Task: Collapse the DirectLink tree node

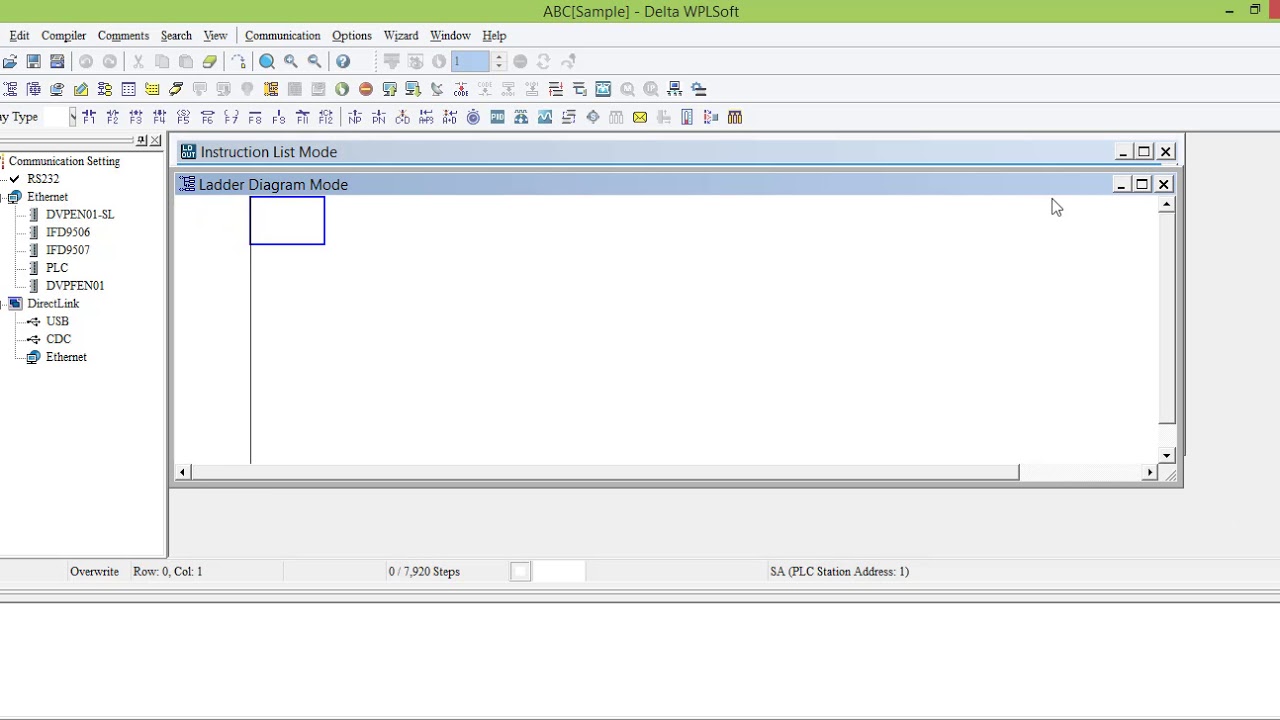Action: 1,303
